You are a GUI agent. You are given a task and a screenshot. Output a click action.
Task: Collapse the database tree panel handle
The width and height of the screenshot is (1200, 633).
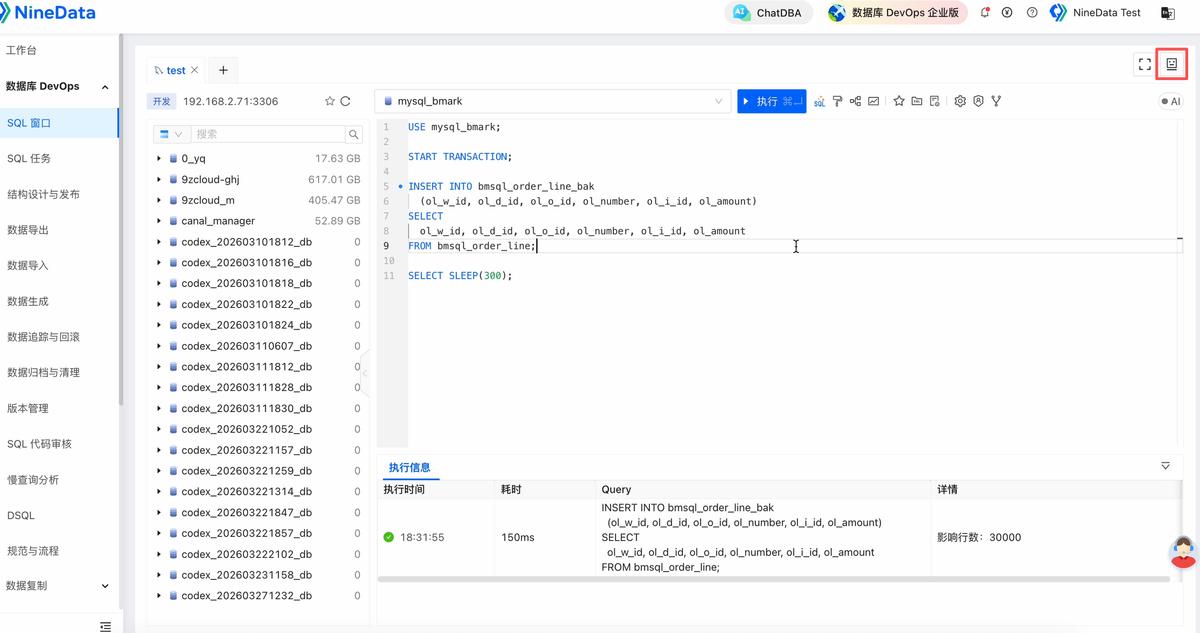tap(365, 372)
